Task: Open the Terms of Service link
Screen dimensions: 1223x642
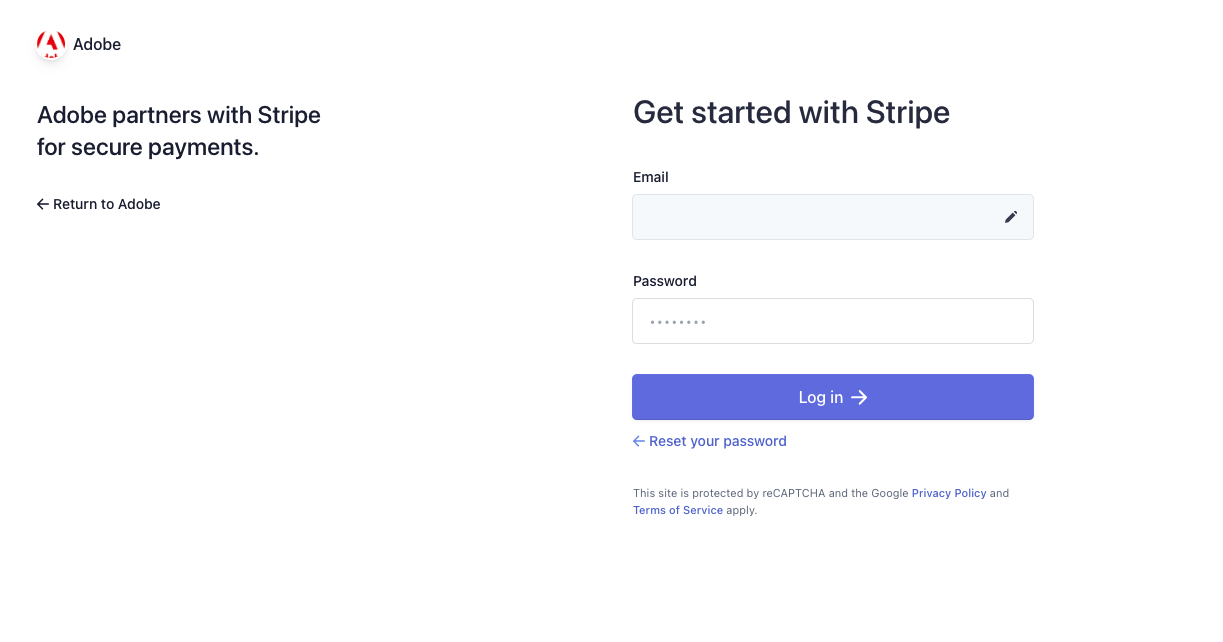Action: [678, 510]
